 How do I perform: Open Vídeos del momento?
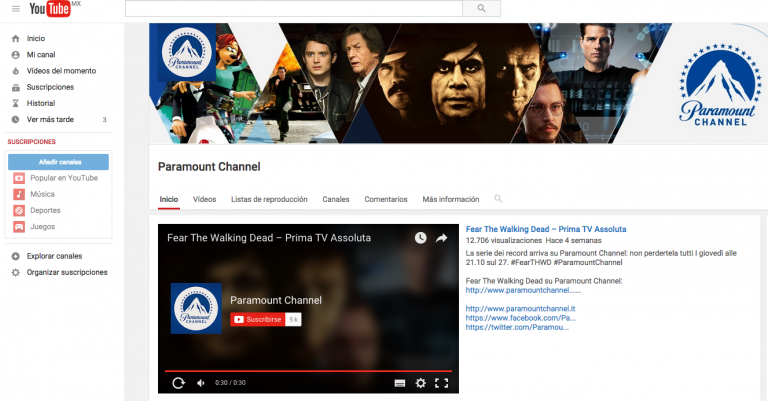pos(61,71)
